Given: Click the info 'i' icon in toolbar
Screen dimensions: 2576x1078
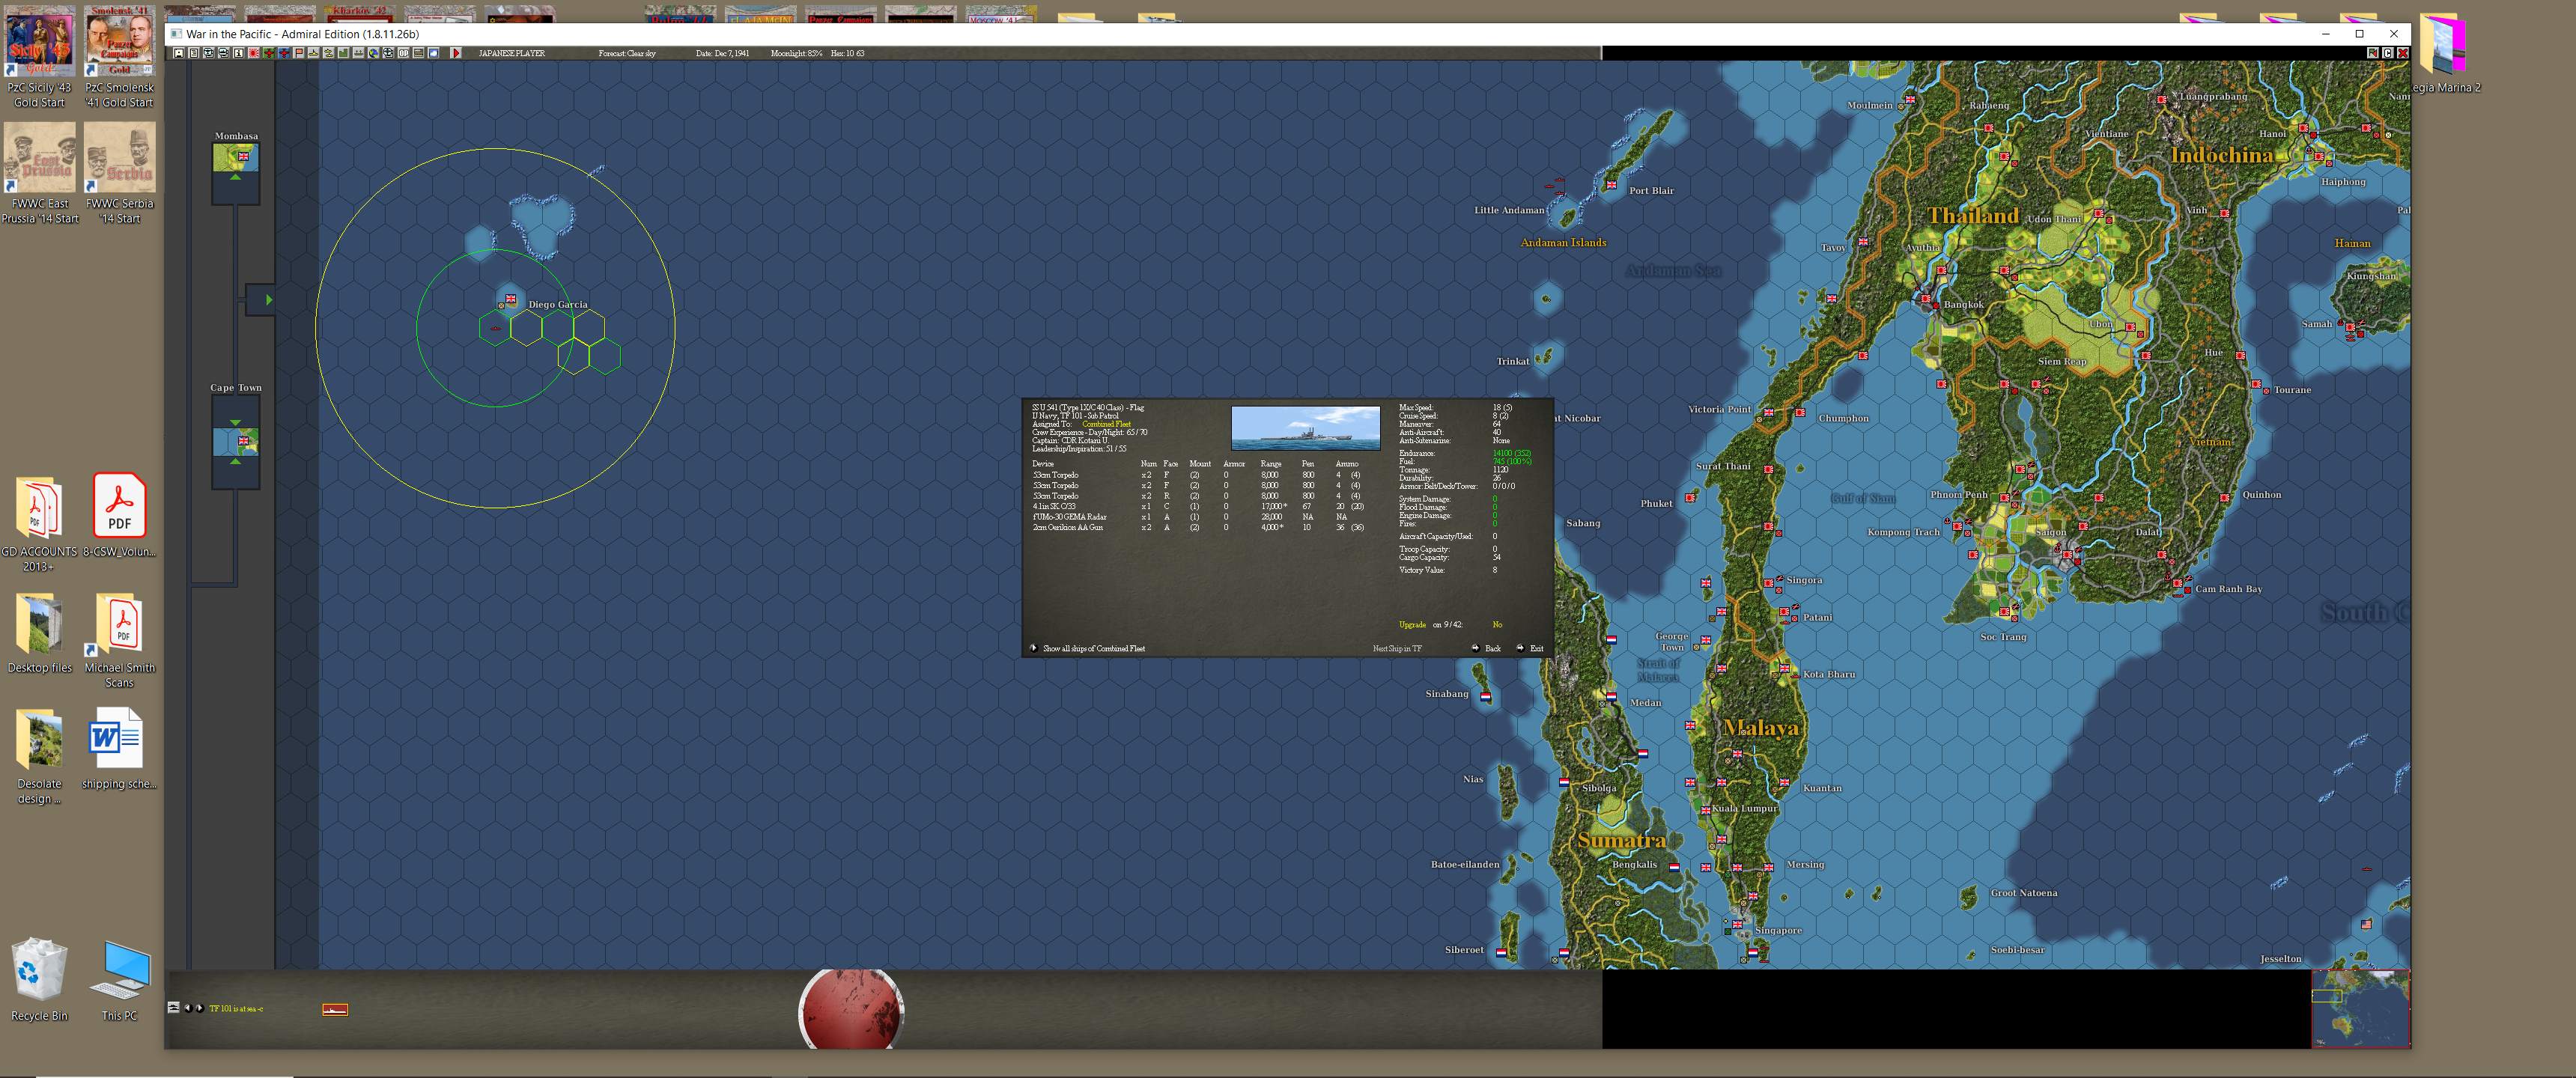Looking at the screenshot, I should (x=239, y=53).
